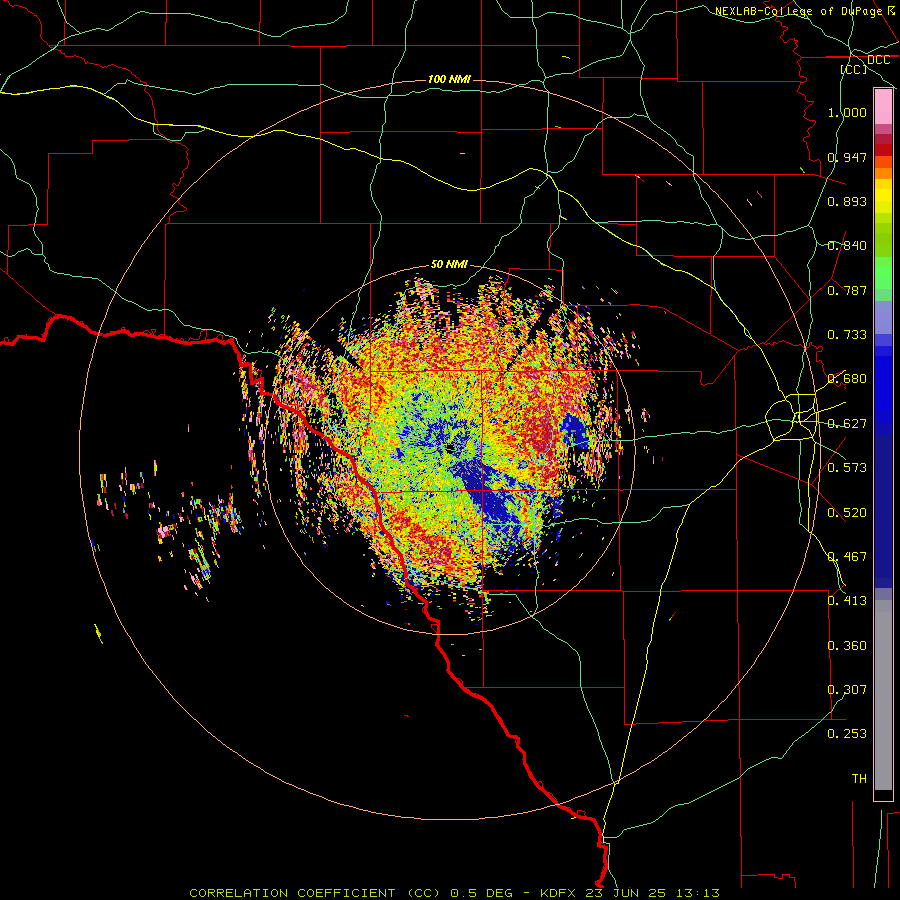
Task: Click the 0.413 legend value
Action: pos(847,601)
